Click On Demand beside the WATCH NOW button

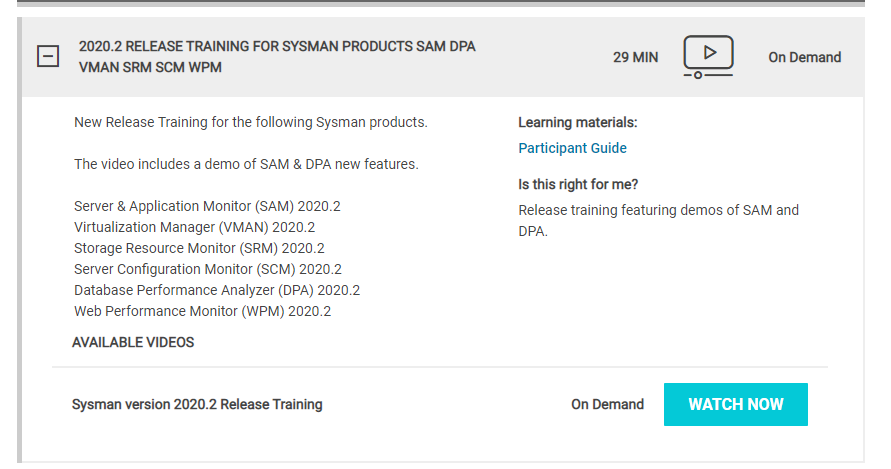[x=607, y=404]
